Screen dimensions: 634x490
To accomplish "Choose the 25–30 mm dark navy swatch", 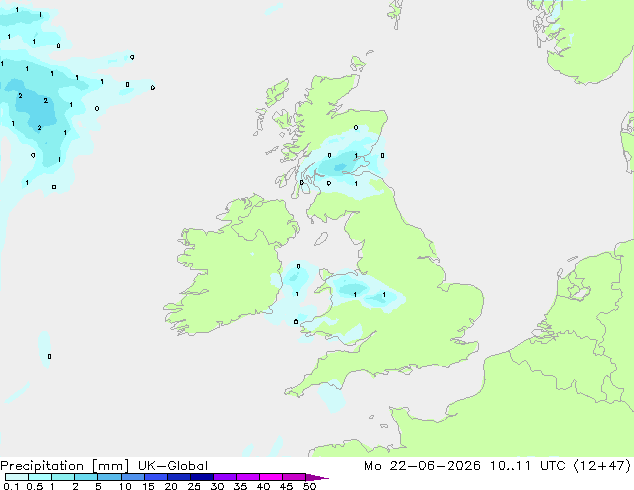I will tap(201, 477).
